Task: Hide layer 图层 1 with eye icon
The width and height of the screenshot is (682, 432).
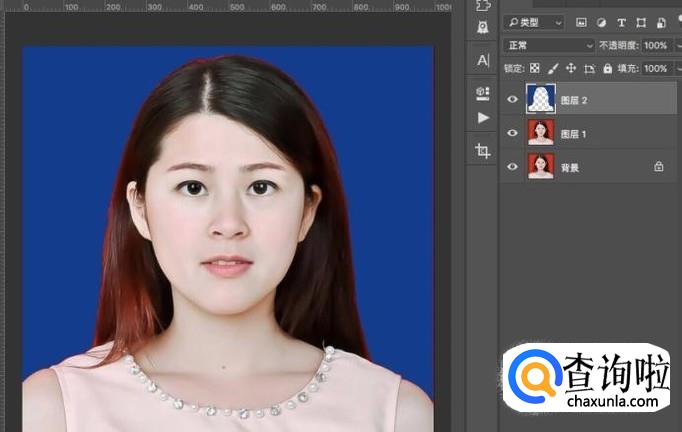Action: [513, 133]
